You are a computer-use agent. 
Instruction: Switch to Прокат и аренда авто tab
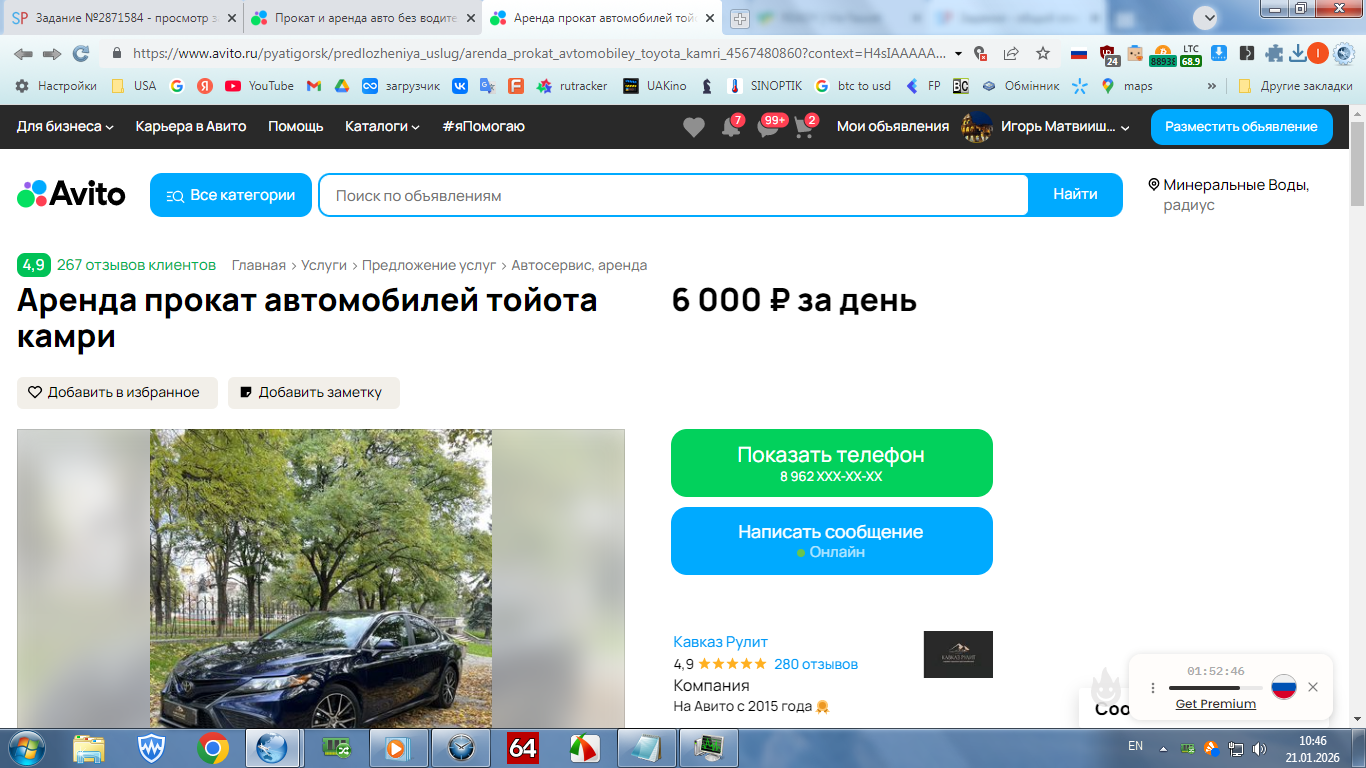pyautogui.click(x=363, y=18)
